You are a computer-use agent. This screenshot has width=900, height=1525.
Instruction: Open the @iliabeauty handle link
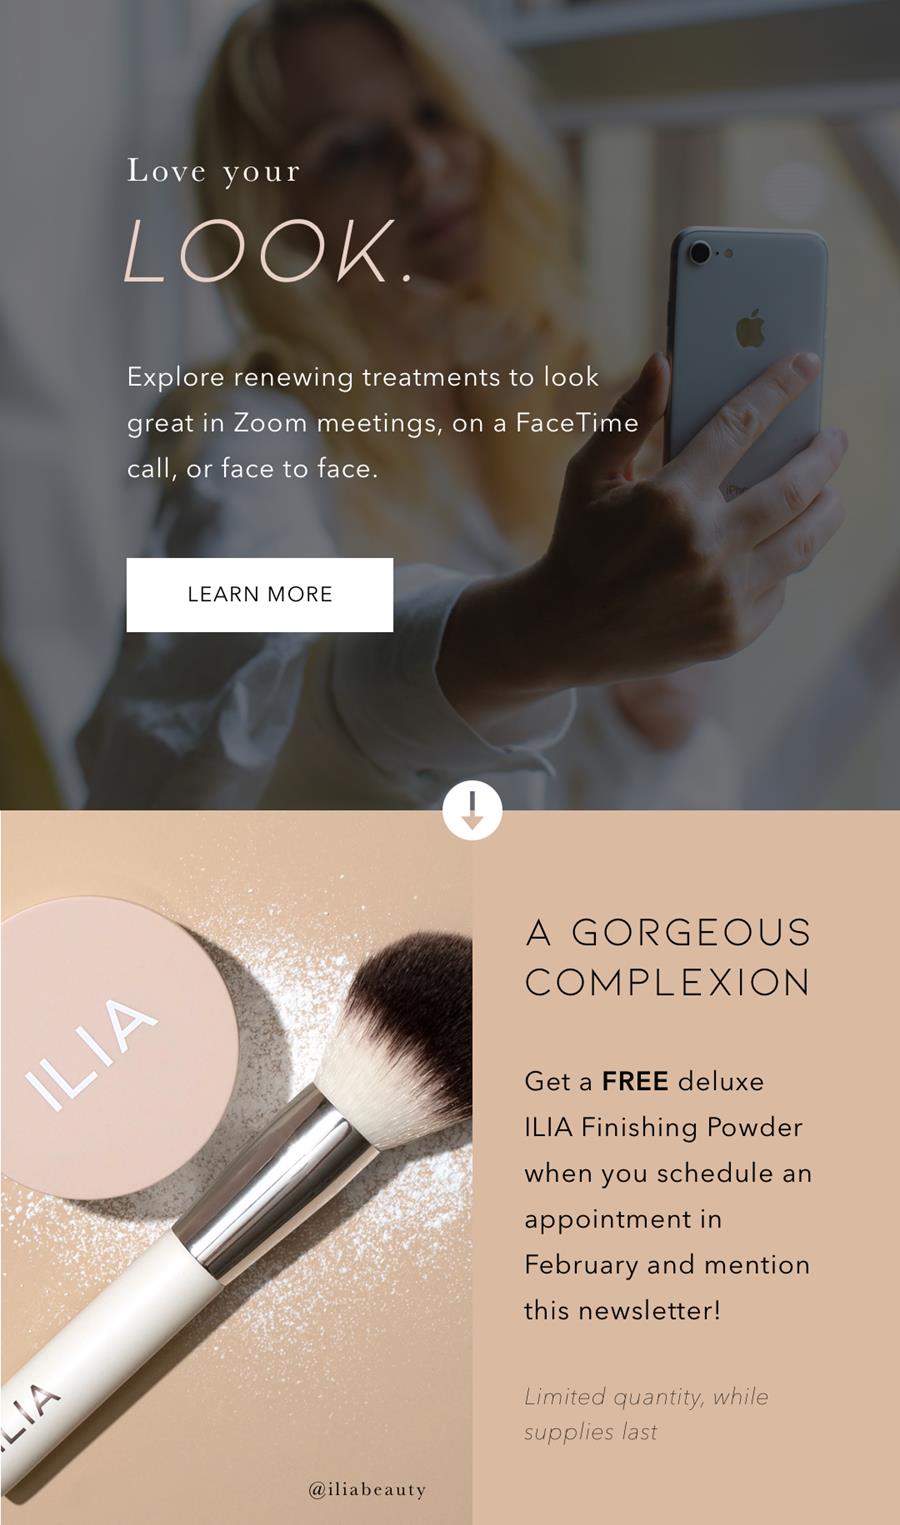point(367,1489)
